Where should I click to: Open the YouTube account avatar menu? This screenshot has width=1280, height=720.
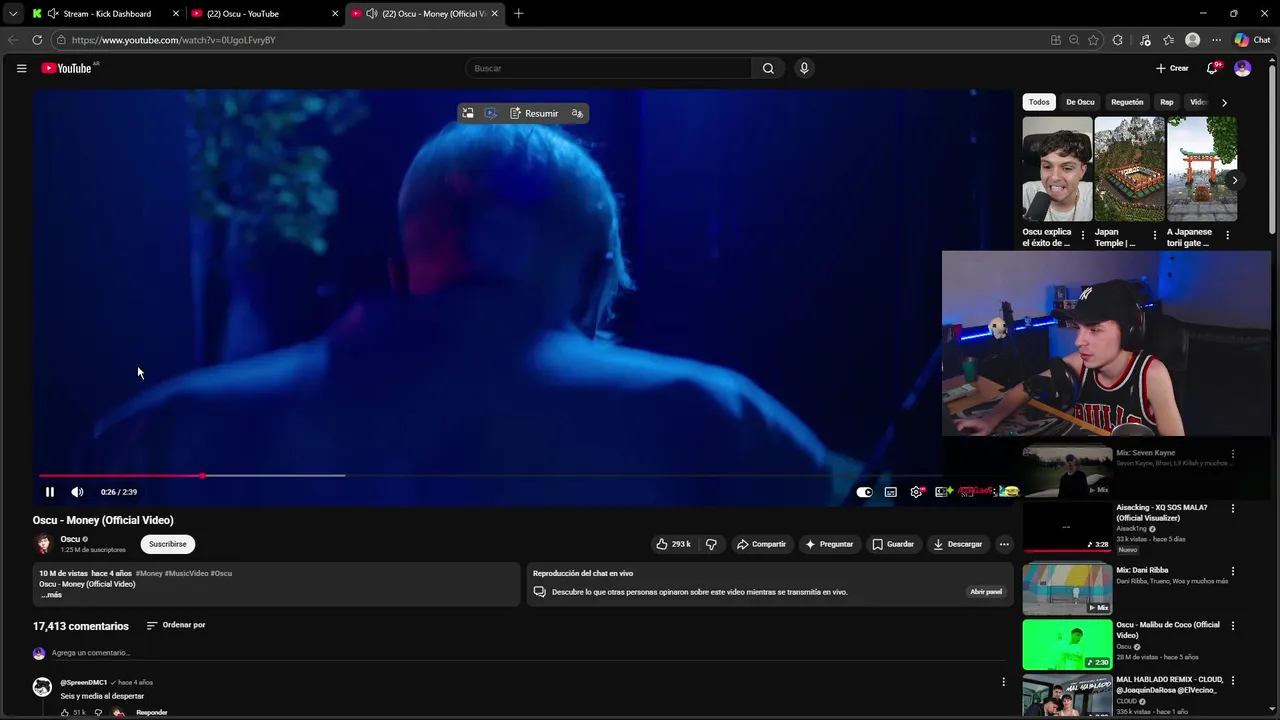(x=1242, y=68)
